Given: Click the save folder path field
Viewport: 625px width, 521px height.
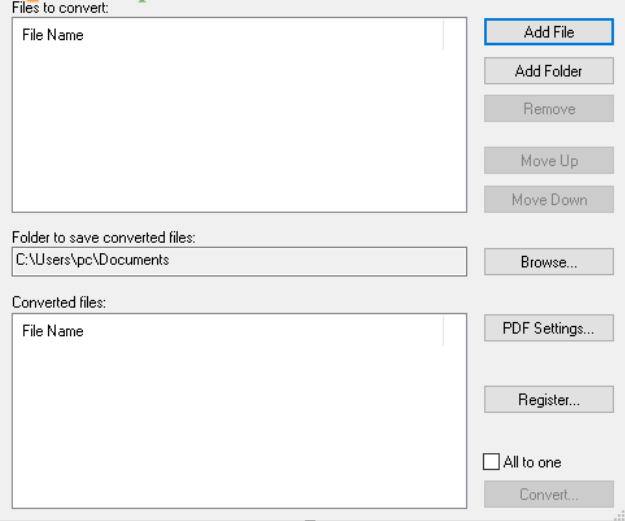Looking at the screenshot, I should [x=239, y=261].
